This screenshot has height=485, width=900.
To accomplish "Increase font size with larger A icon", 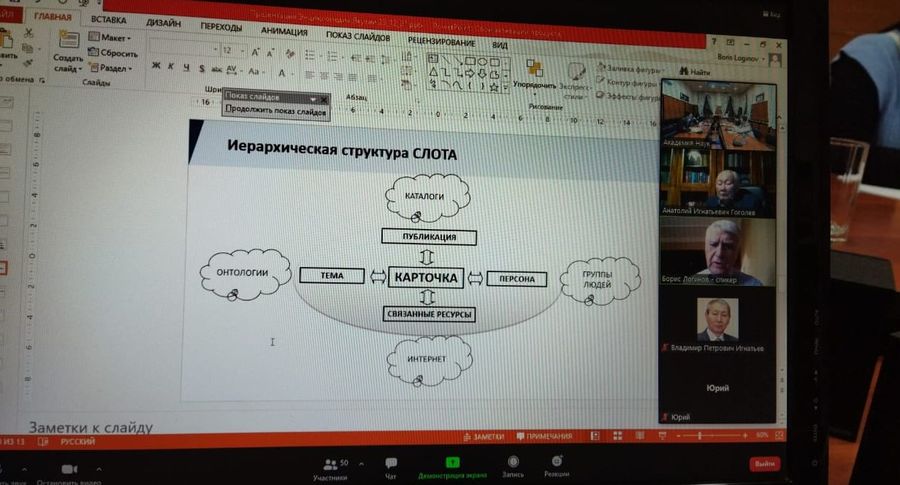I will point(255,52).
